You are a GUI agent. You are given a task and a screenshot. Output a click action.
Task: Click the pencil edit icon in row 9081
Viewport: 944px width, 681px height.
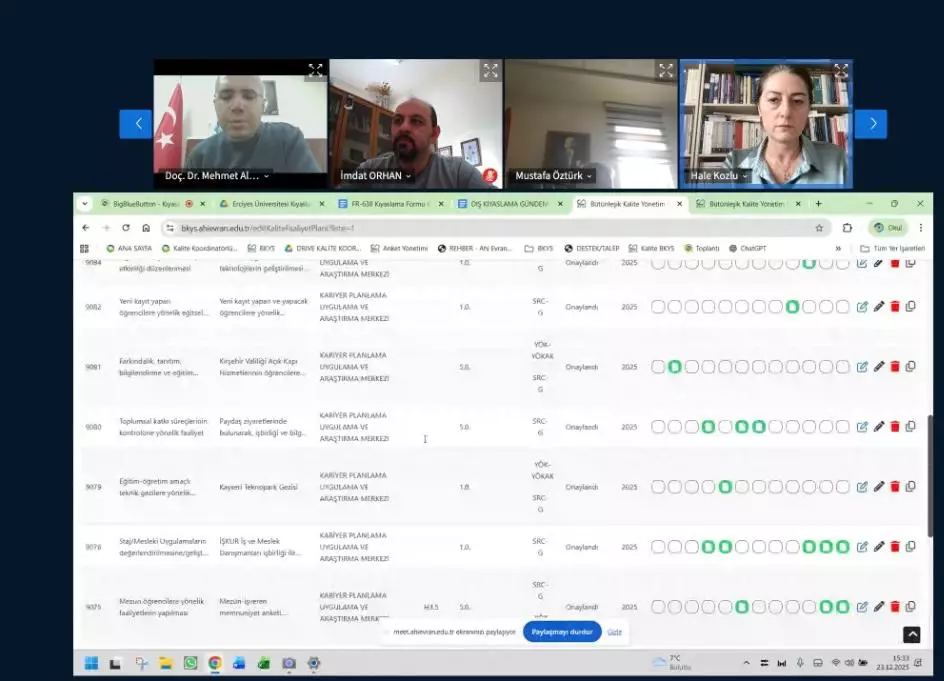879,367
